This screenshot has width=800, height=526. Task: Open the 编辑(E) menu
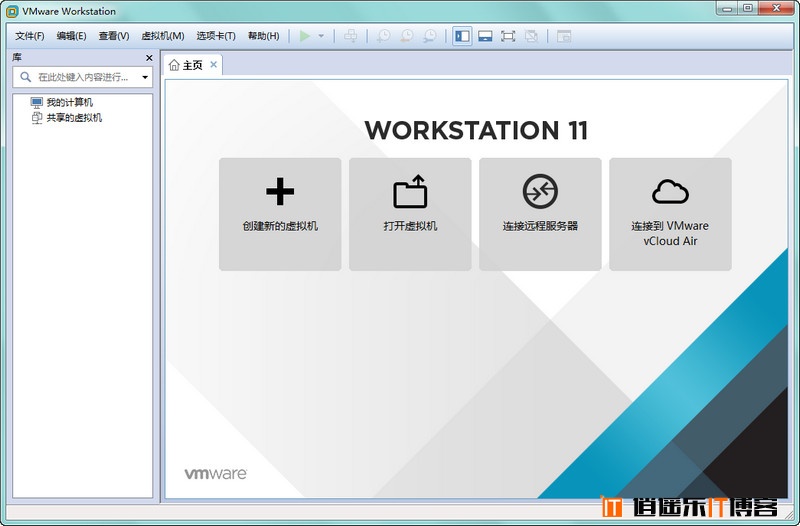point(71,36)
